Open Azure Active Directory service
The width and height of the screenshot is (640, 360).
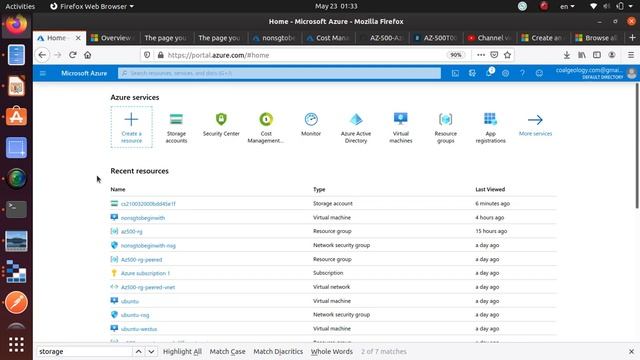coord(356,128)
